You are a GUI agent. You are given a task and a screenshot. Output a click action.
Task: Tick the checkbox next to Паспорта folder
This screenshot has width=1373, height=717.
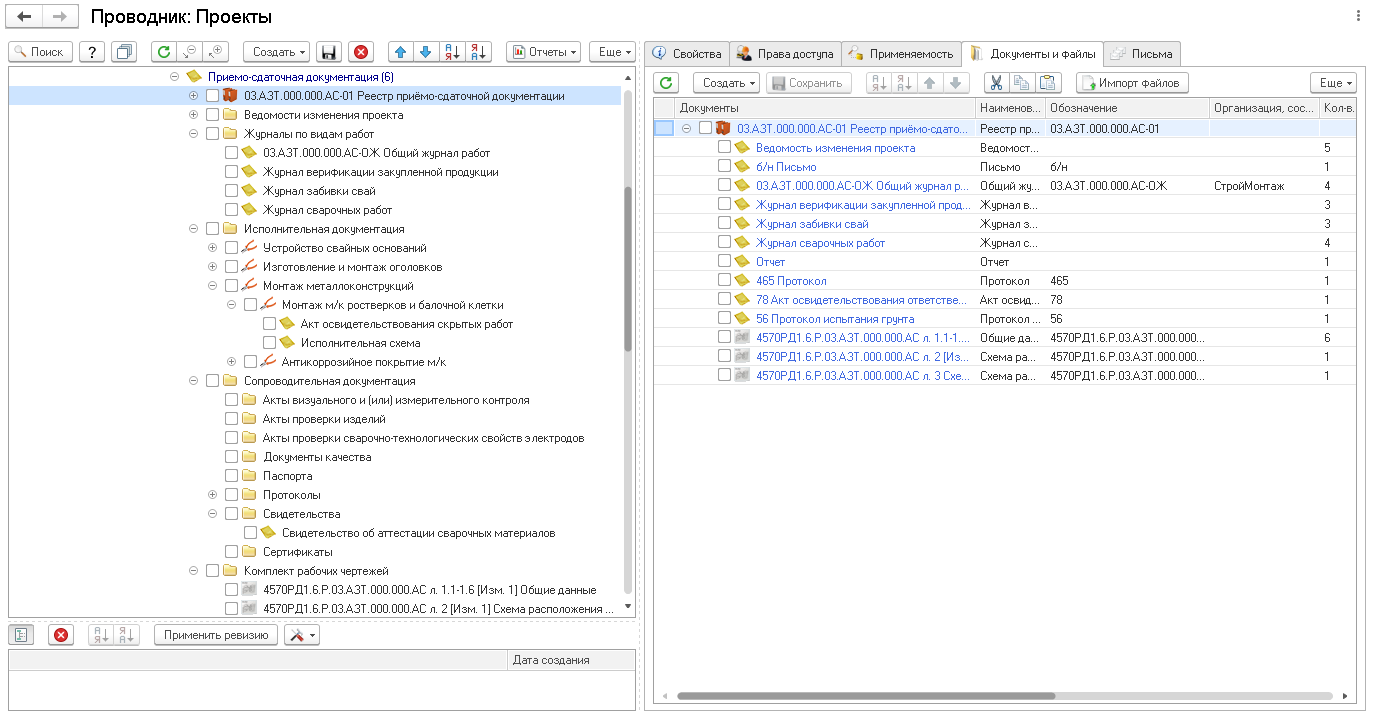point(232,476)
